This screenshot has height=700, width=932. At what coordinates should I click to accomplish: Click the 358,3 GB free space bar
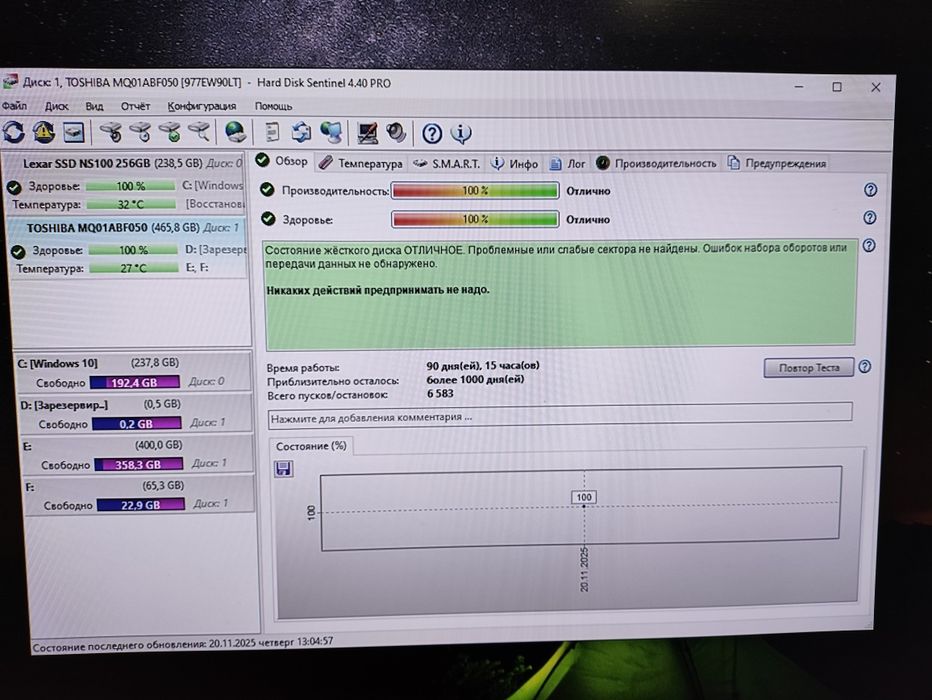click(x=138, y=464)
